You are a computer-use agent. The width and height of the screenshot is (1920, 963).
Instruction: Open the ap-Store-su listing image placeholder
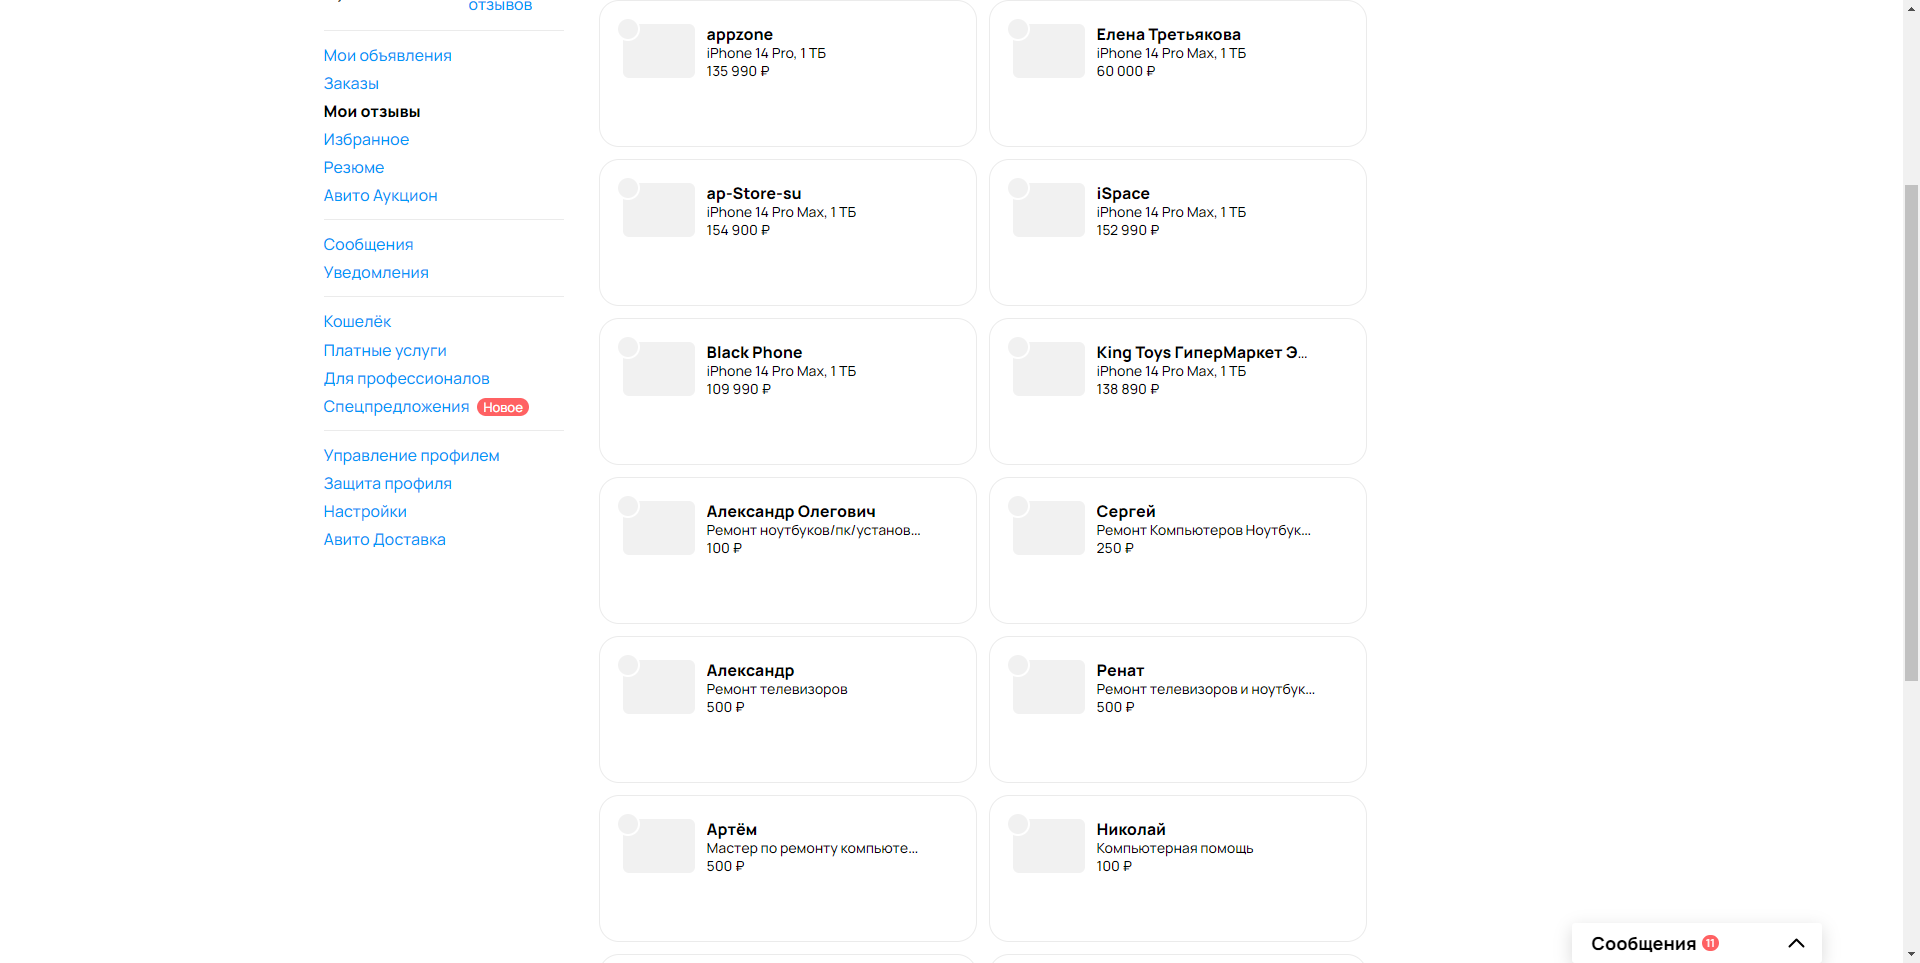point(659,210)
